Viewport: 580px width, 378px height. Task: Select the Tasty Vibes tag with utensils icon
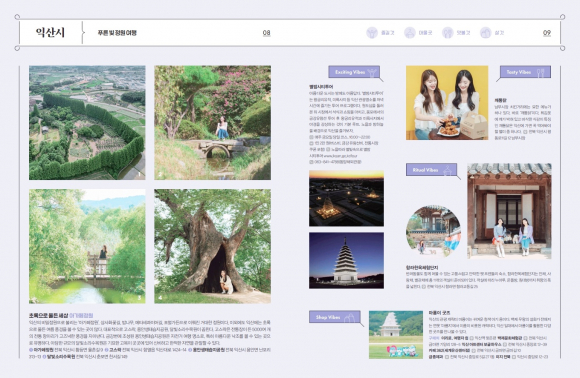pos(525,72)
